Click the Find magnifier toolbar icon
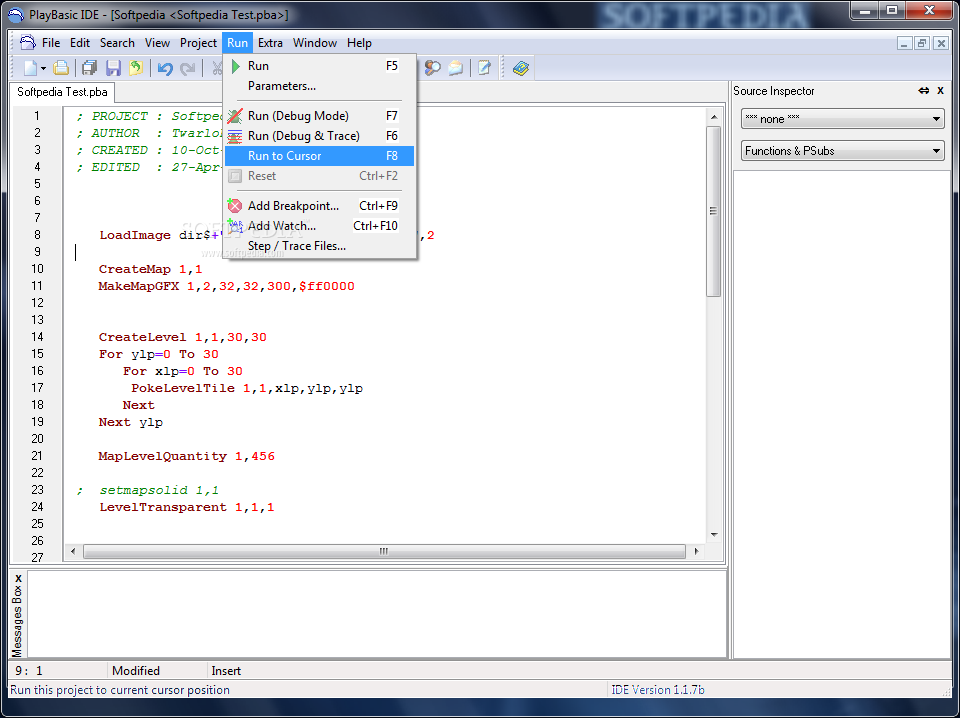Screen dimensions: 960x718 [x=433, y=68]
